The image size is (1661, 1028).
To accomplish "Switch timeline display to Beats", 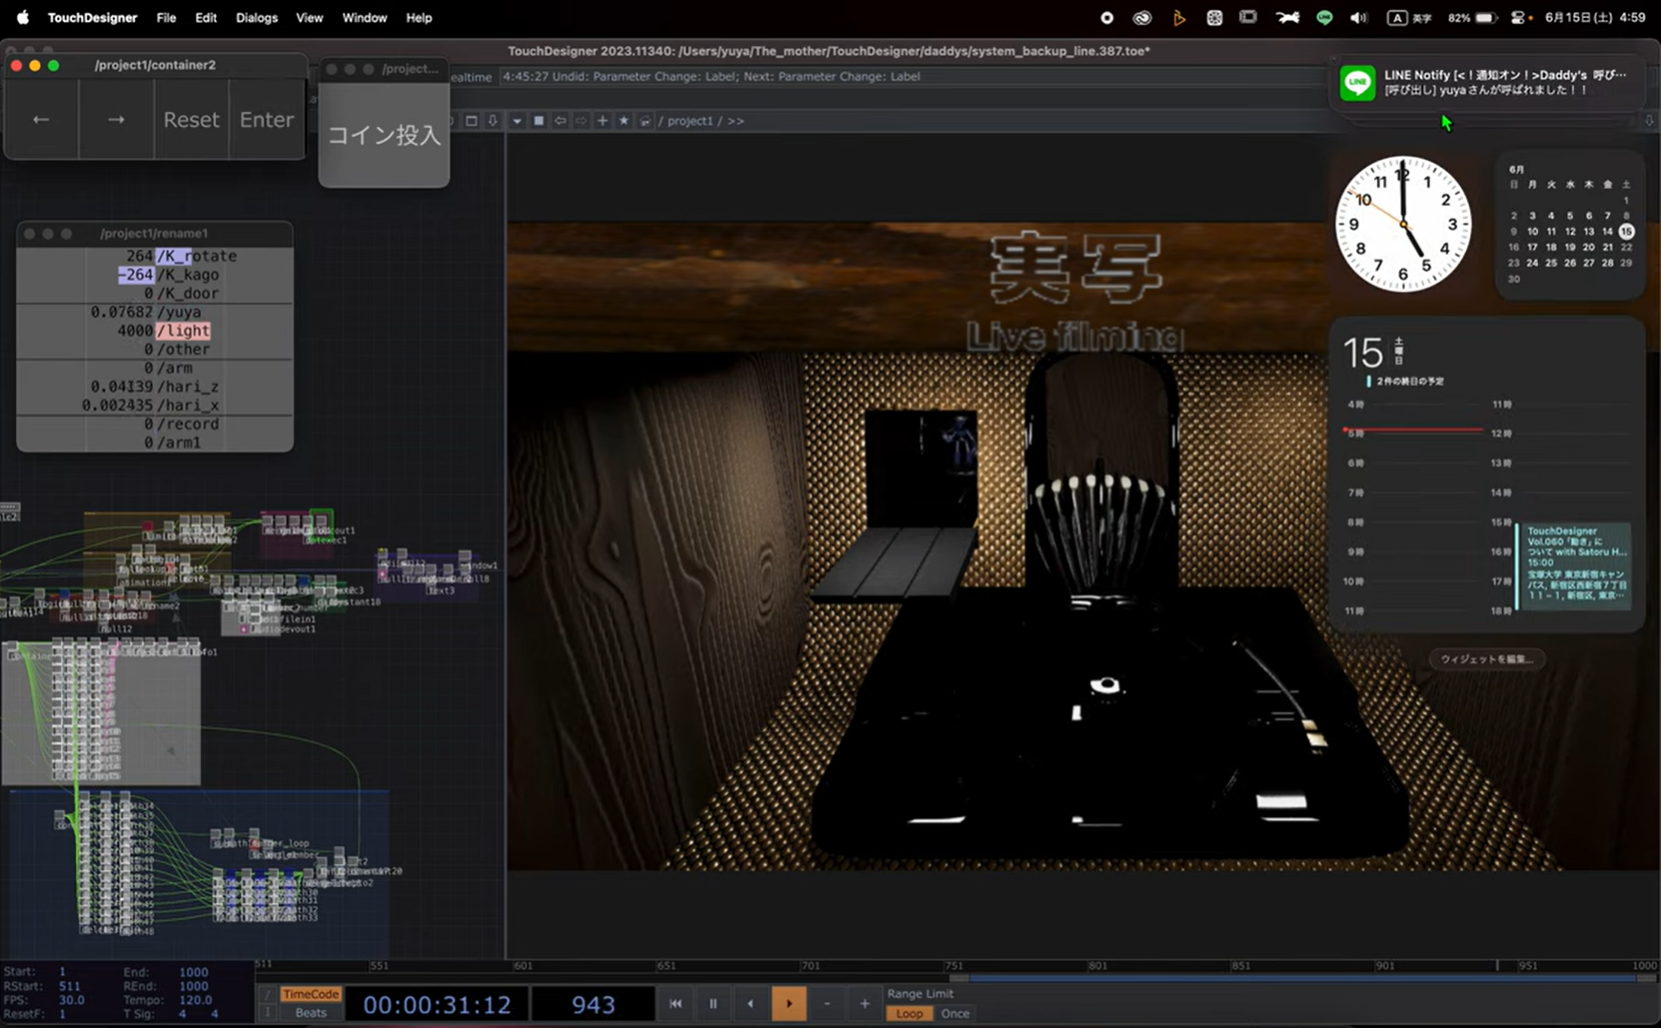I will [x=310, y=1013].
